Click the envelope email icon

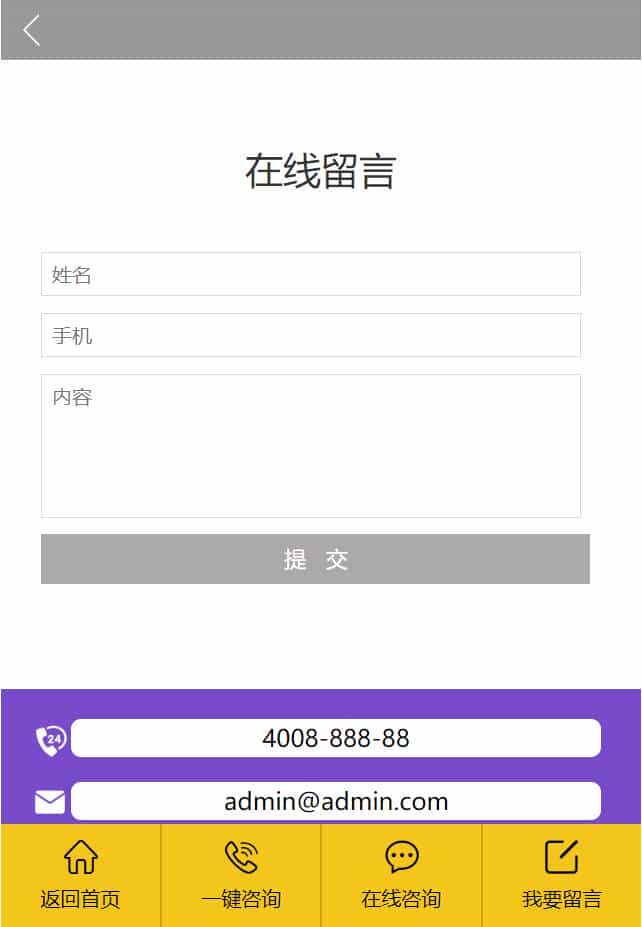50,802
